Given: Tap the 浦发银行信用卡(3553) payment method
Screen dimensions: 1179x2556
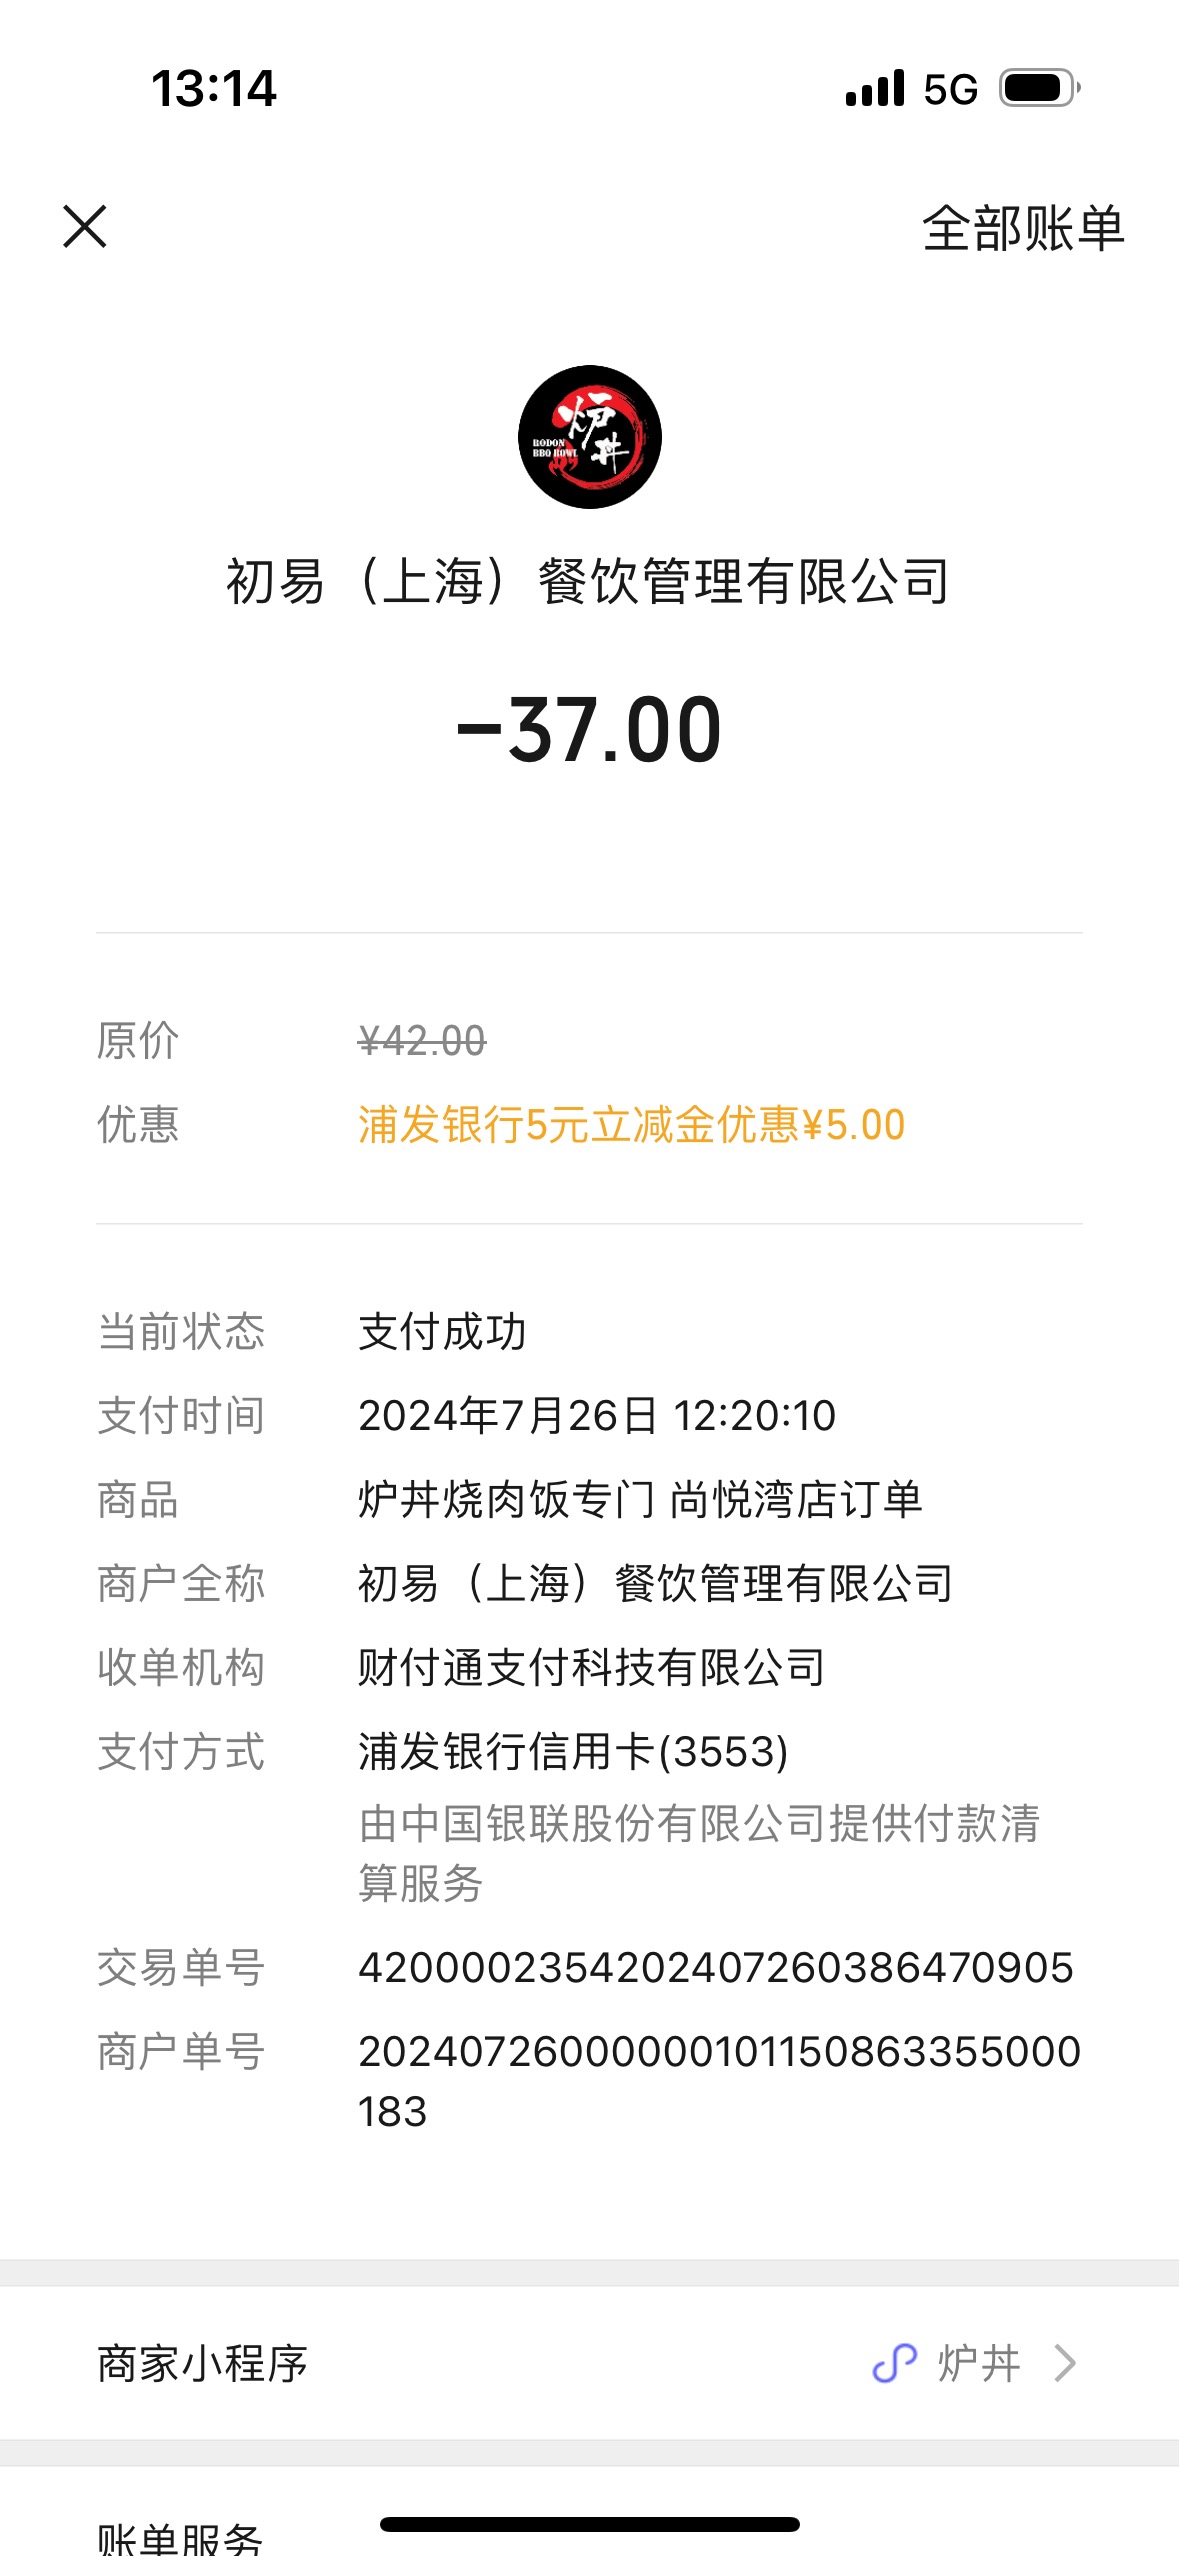Looking at the screenshot, I should pos(573,1752).
